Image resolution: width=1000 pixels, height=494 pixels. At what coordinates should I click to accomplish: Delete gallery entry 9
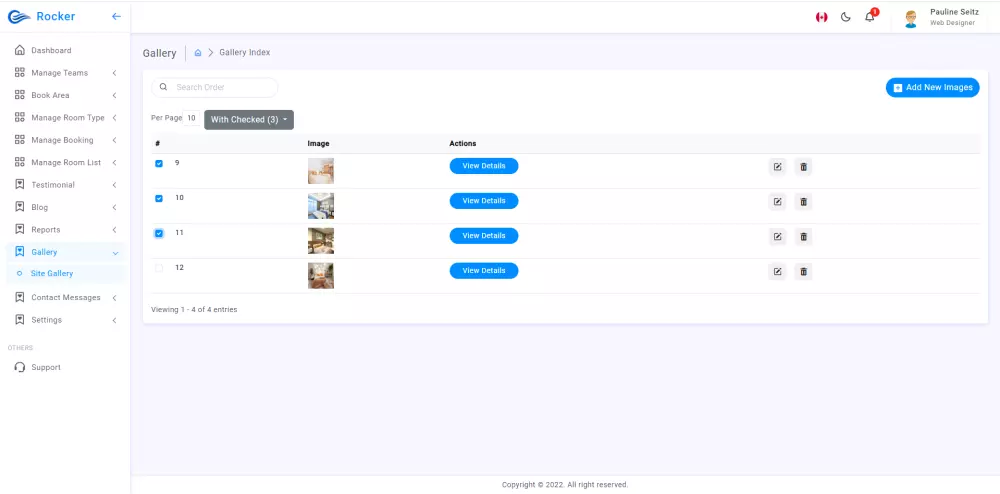804,167
